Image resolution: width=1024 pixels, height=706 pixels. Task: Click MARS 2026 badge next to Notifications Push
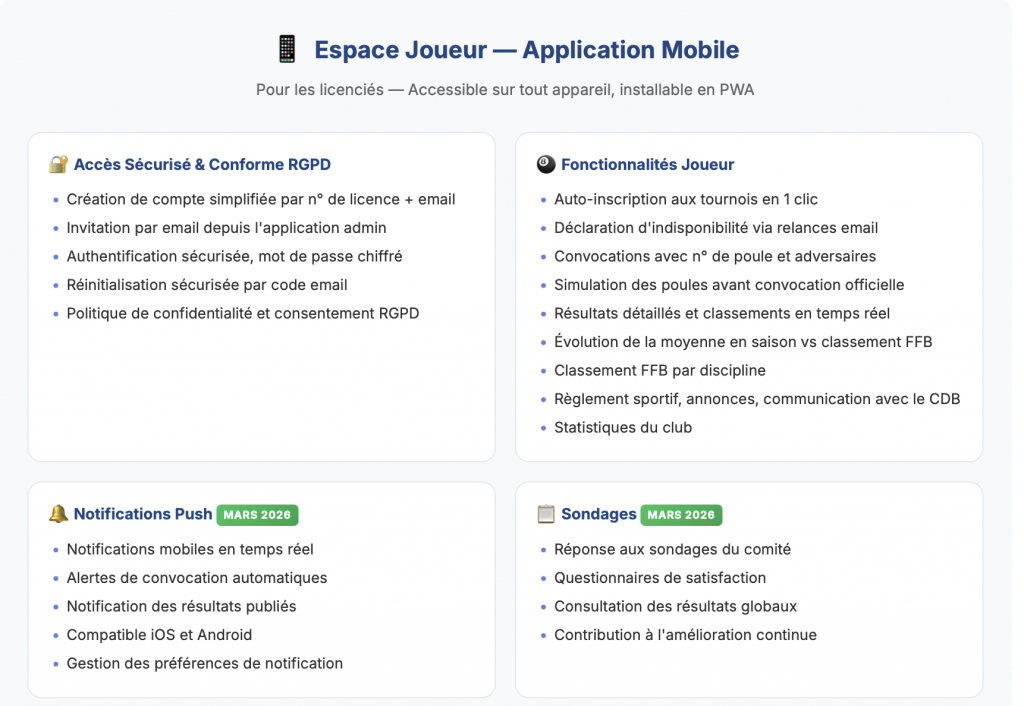click(x=257, y=515)
